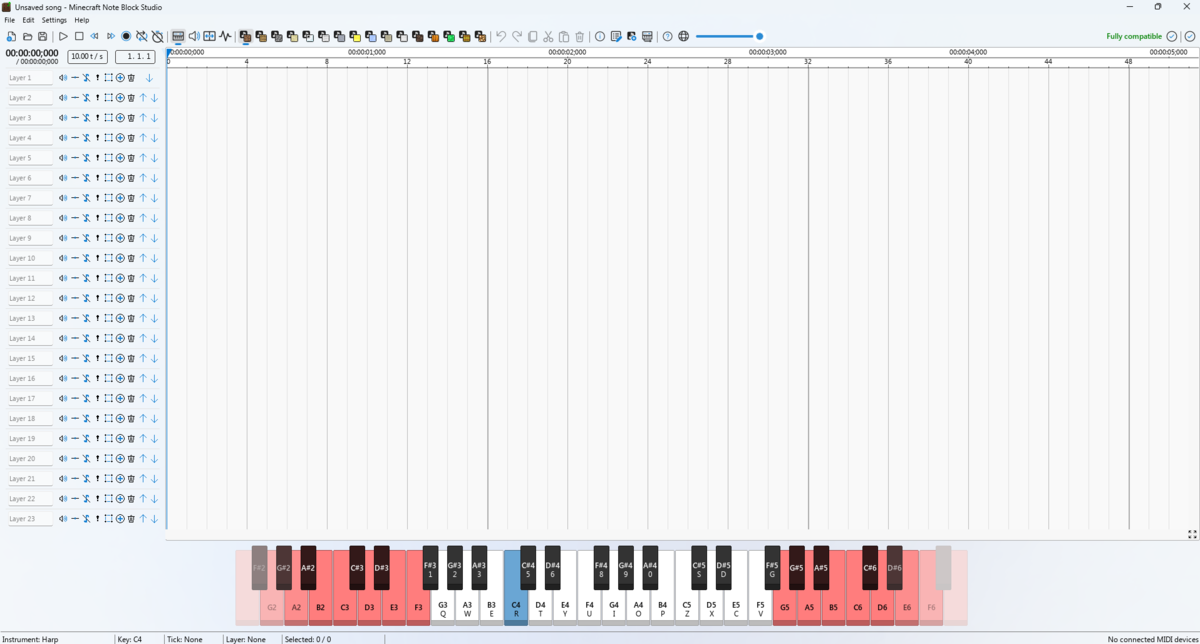
Task: Mute Layer 3 with its solo-note icon
Action: click(x=86, y=118)
